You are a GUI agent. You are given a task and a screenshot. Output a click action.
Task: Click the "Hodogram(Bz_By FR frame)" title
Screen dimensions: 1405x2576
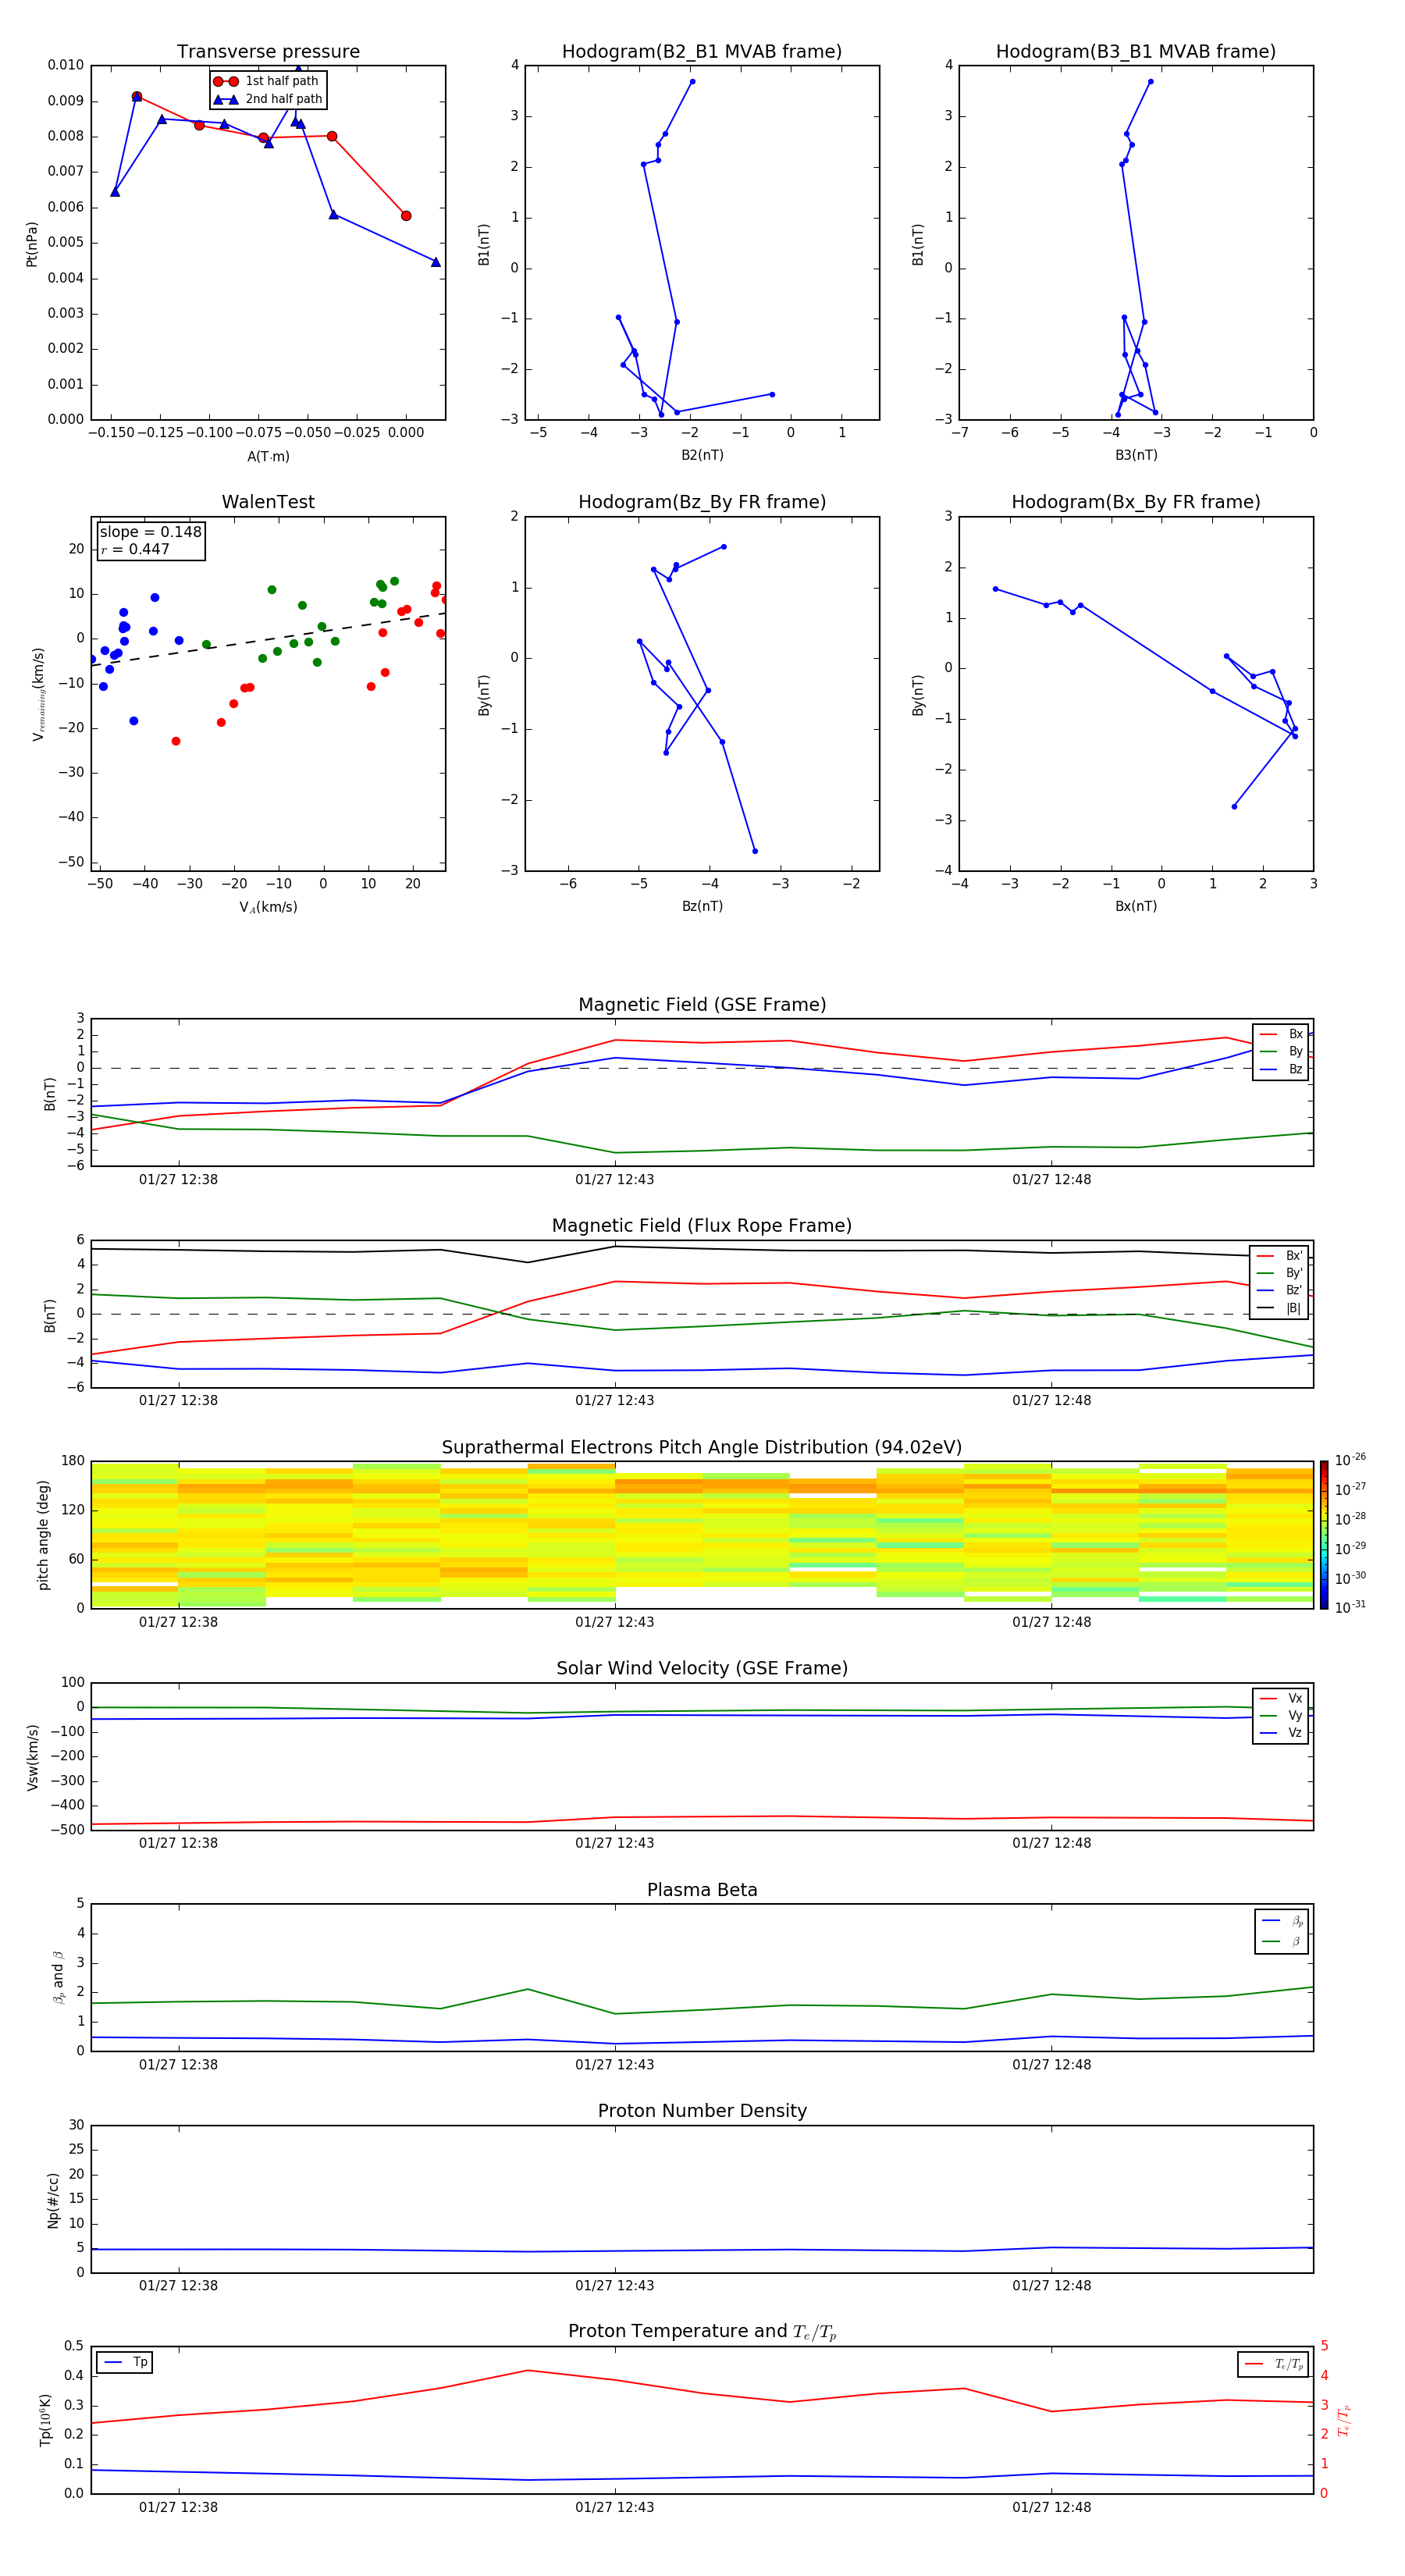tap(702, 502)
